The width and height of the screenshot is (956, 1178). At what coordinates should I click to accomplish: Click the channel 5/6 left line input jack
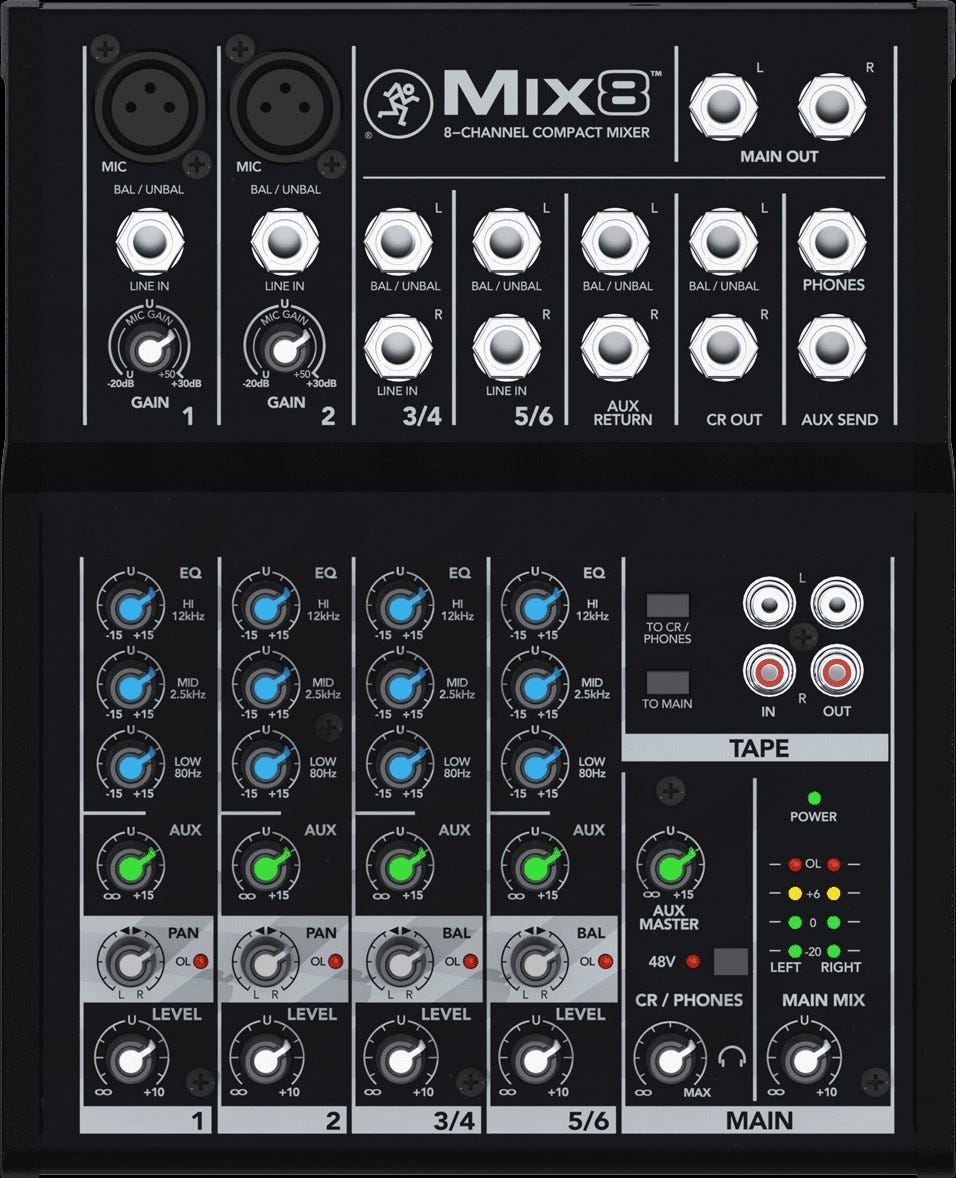507,241
